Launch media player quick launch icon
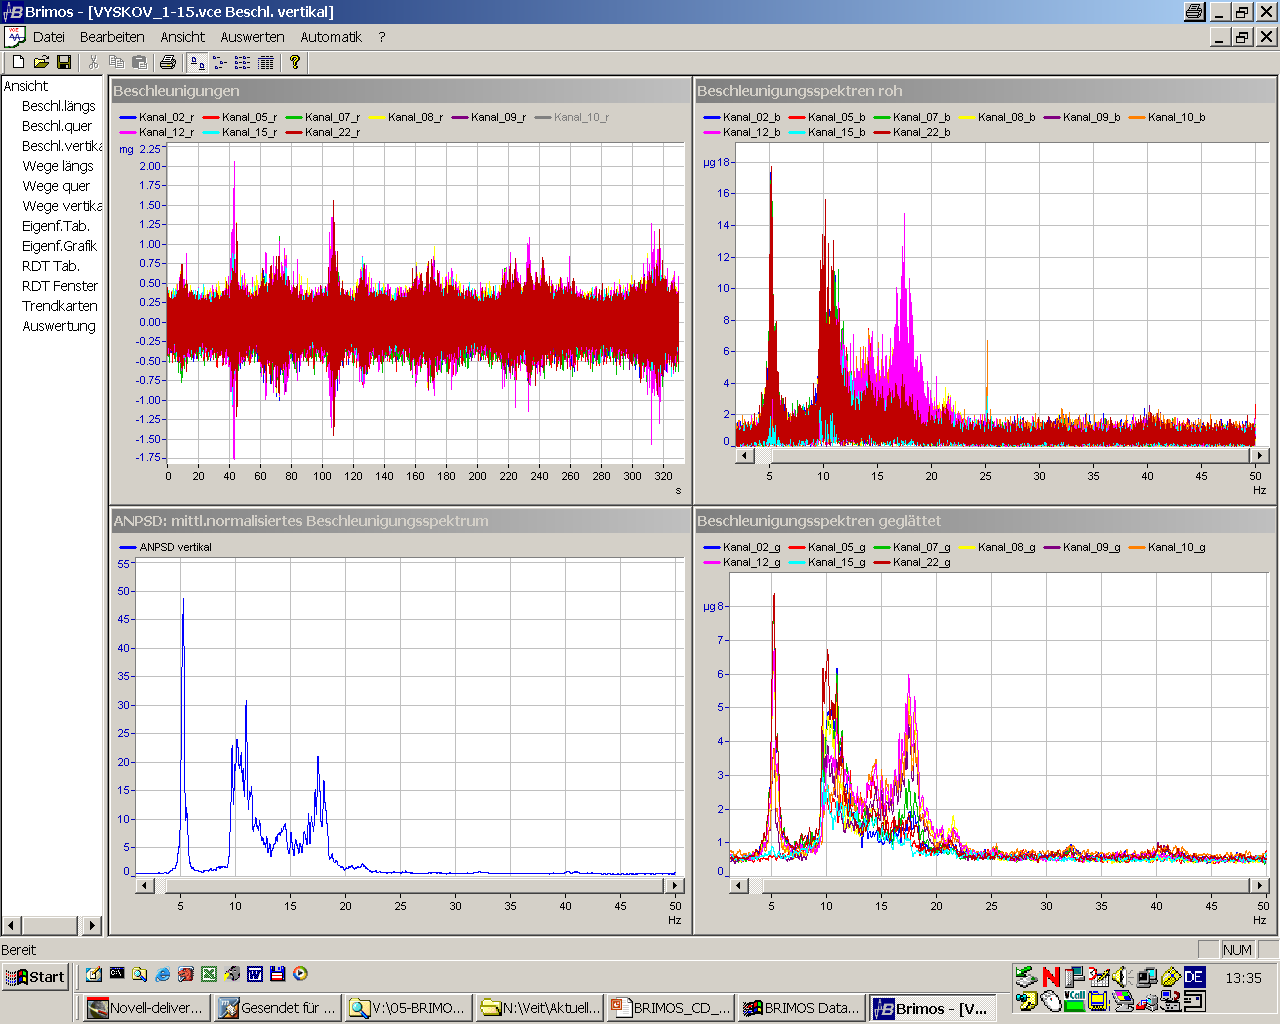The image size is (1280, 1024). pos(300,973)
